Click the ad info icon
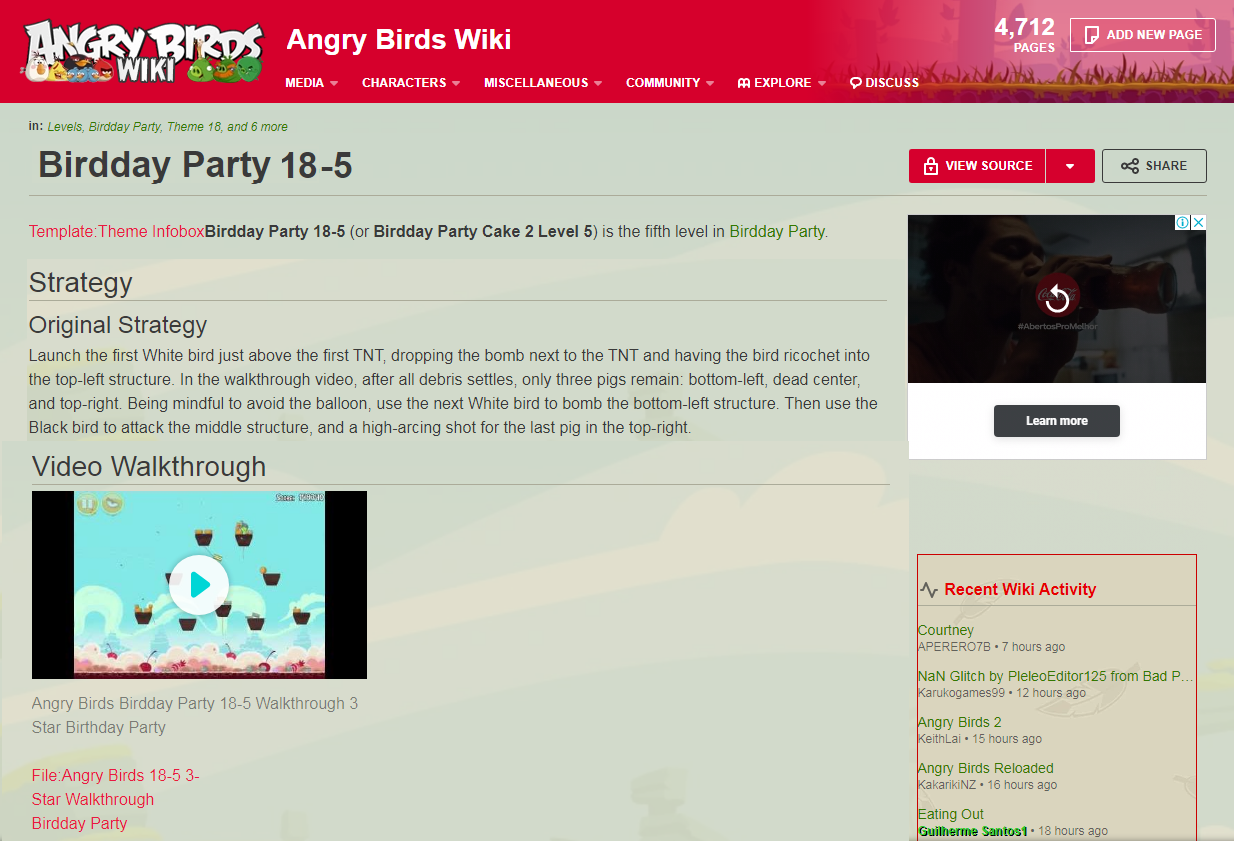The image size is (1234, 841). (x=1182, y=223)
